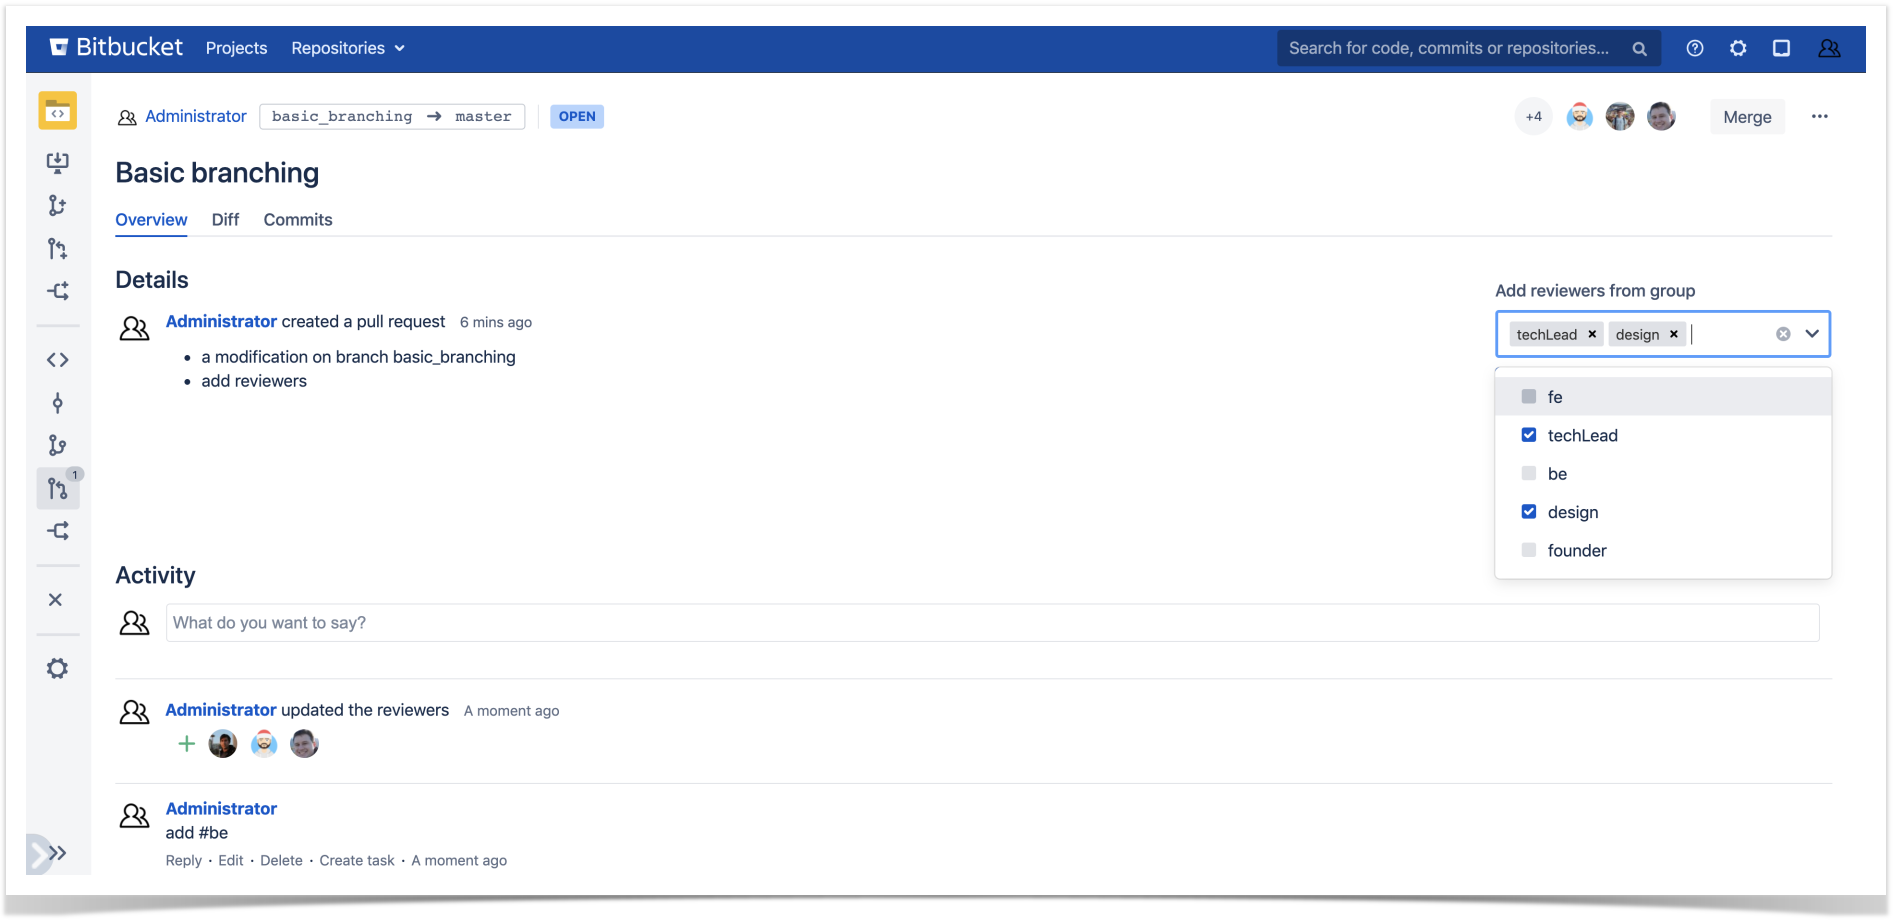This screenshot has height=924, width=1900.
Task: Collapse the reviewer group dropdown arrow
Action: click(1812, 334)
